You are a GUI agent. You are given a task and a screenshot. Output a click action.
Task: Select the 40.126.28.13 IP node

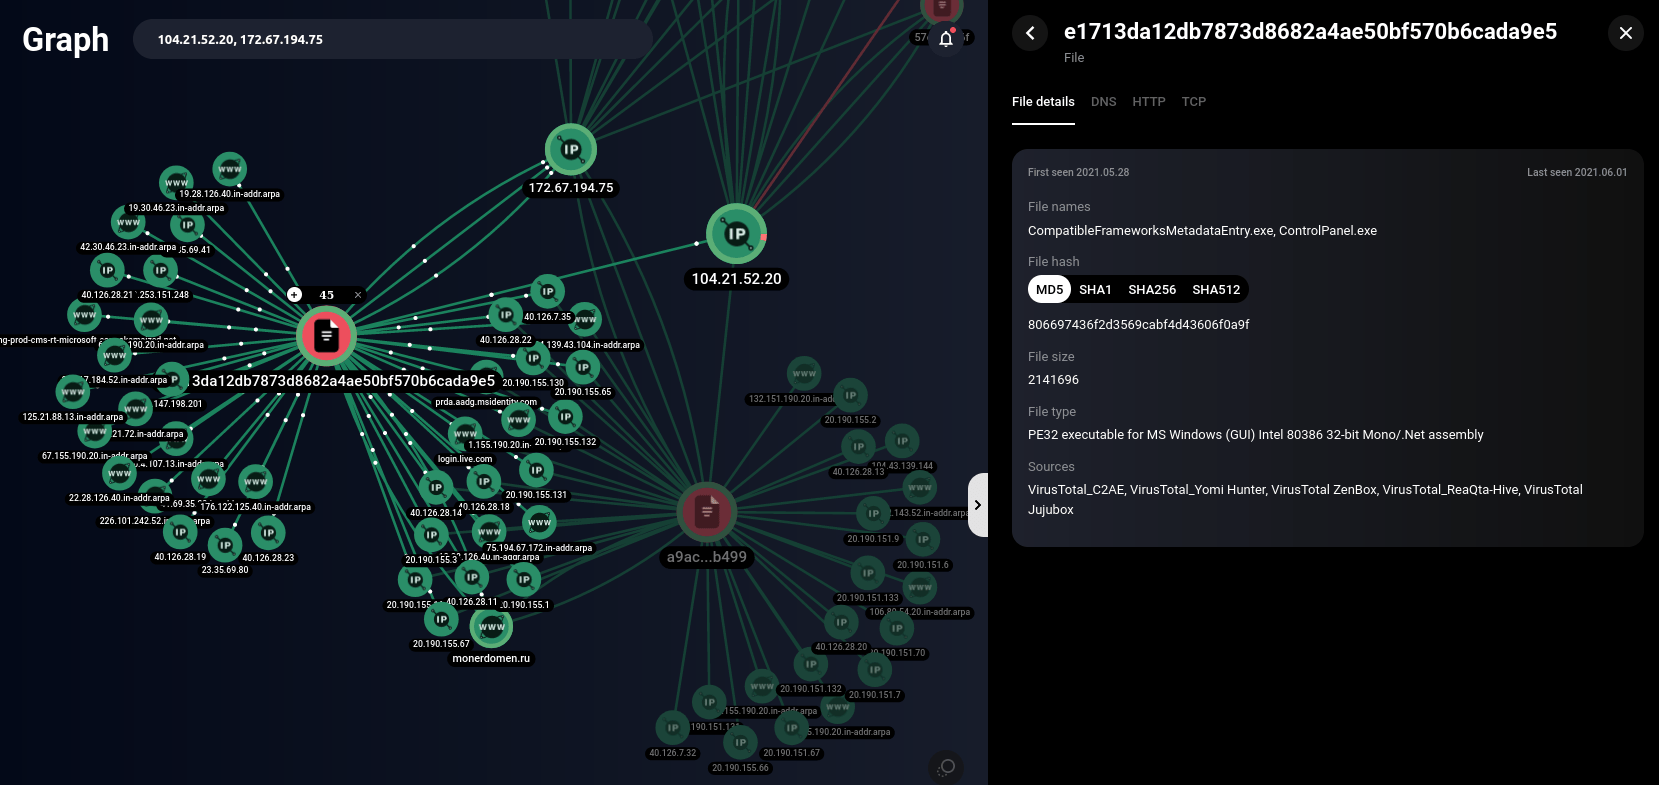click(x=858, y=446)
